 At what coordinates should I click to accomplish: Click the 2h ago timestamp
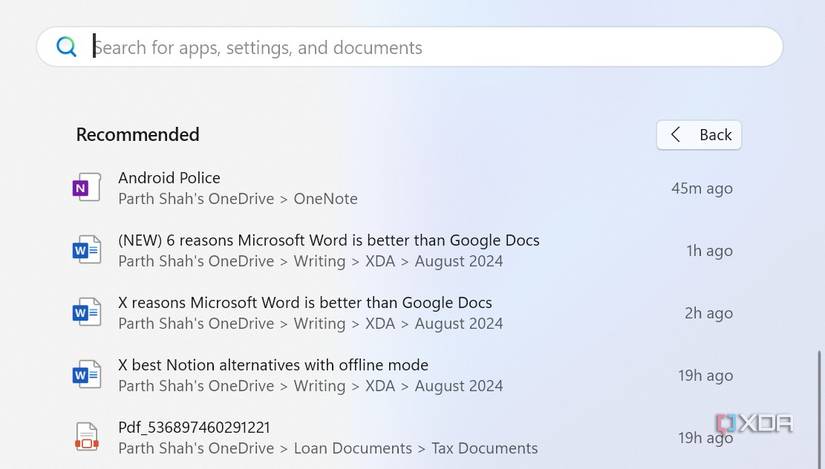pyautogui.click(x=708, y=313)
